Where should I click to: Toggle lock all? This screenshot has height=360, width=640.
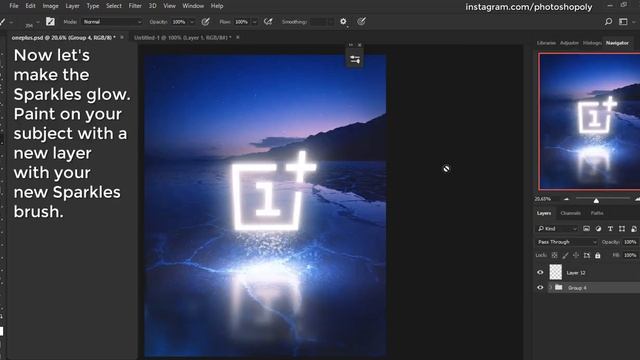pos(598,256)
